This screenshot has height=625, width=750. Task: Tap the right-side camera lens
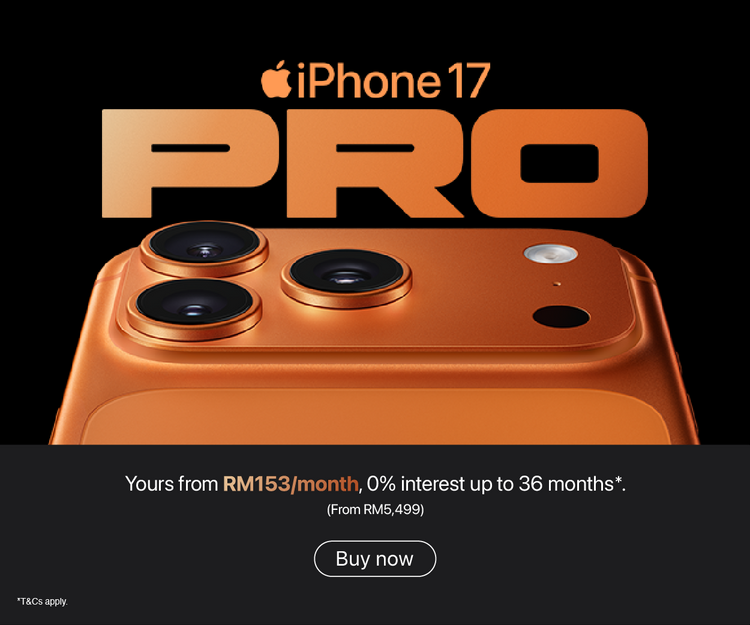click(346, 276)
